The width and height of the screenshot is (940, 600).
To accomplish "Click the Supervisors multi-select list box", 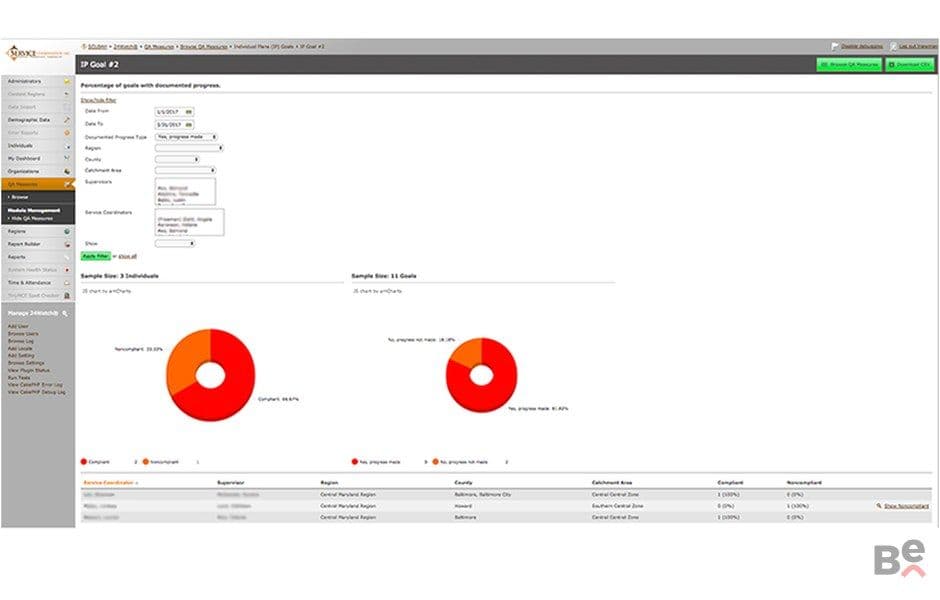I will [x=185, y=192].
